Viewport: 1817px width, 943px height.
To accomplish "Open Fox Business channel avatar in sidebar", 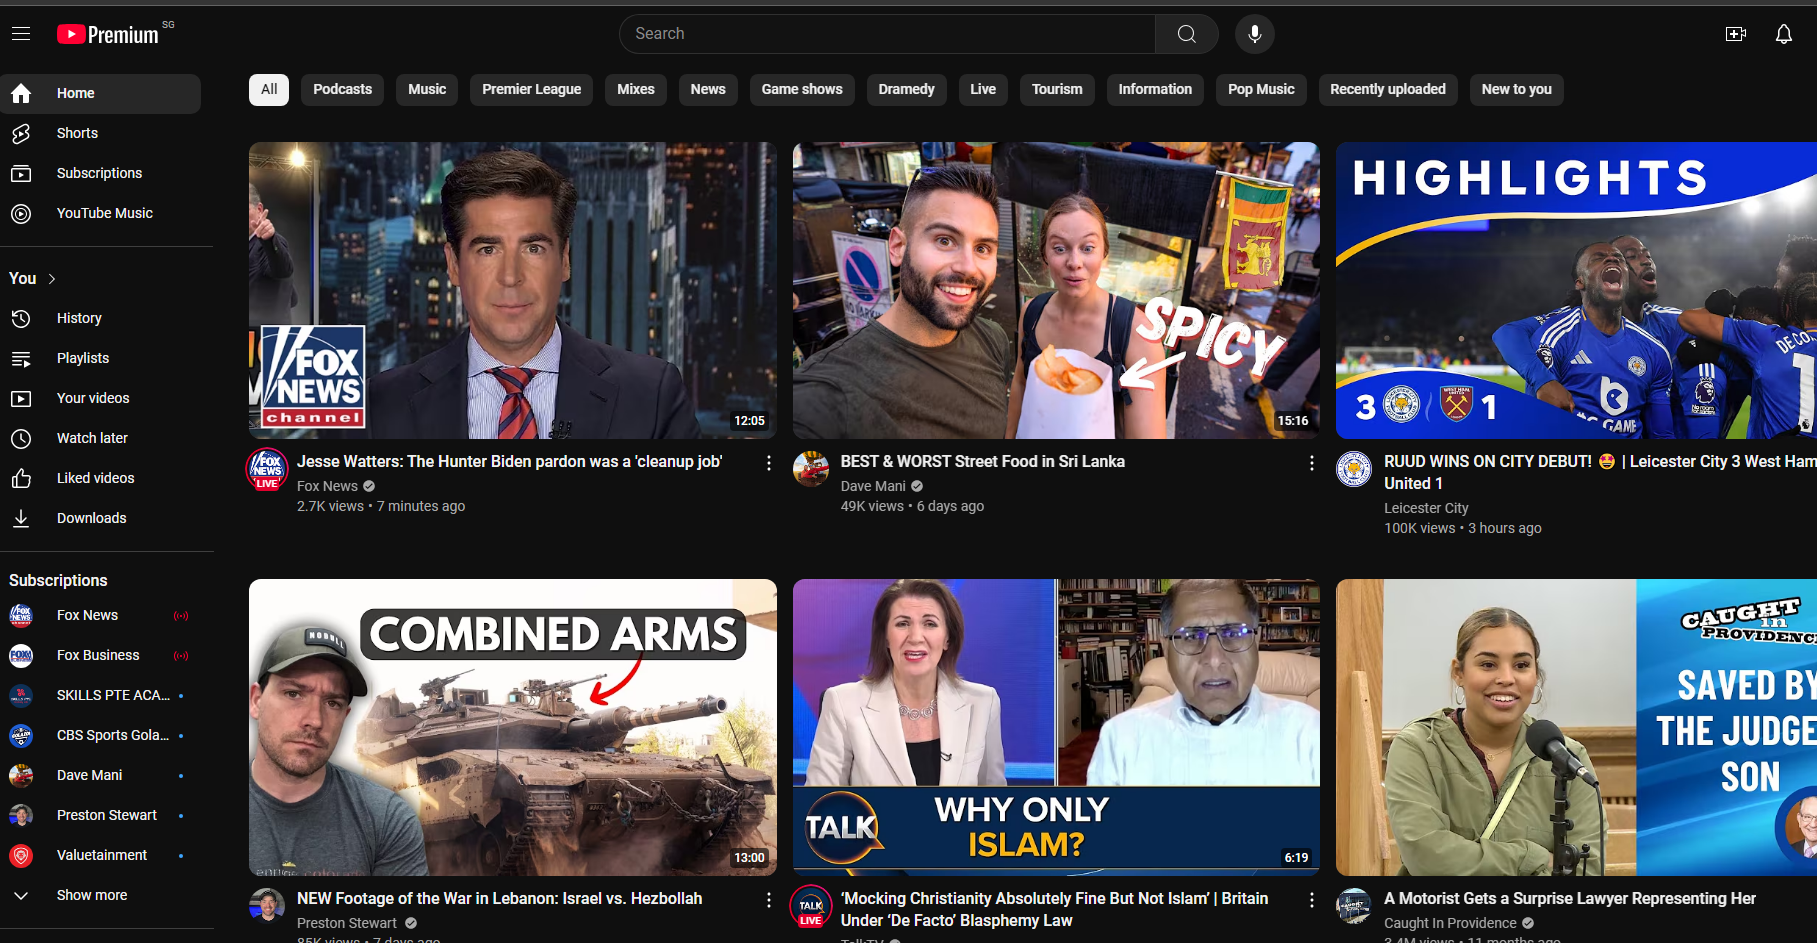I will click(x=21, y=655).
